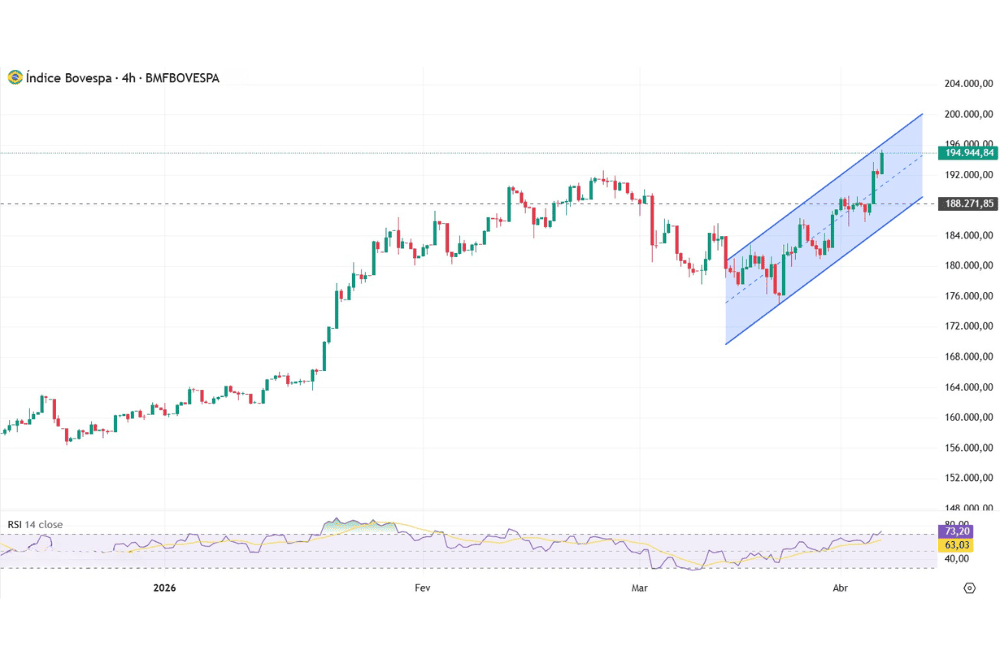This screenshot has height=666, width=1000.
Task: Click the Fev label on time axis
Action: pyautogui.click(x=422, y=588)
